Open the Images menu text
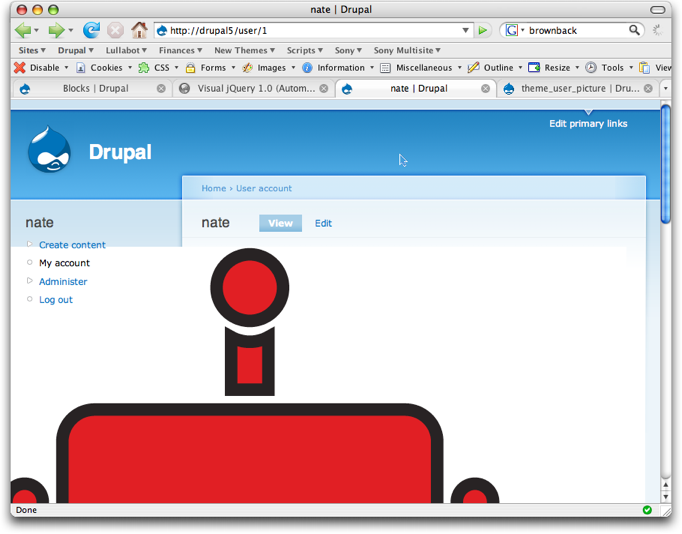 [x=271, y=68]
